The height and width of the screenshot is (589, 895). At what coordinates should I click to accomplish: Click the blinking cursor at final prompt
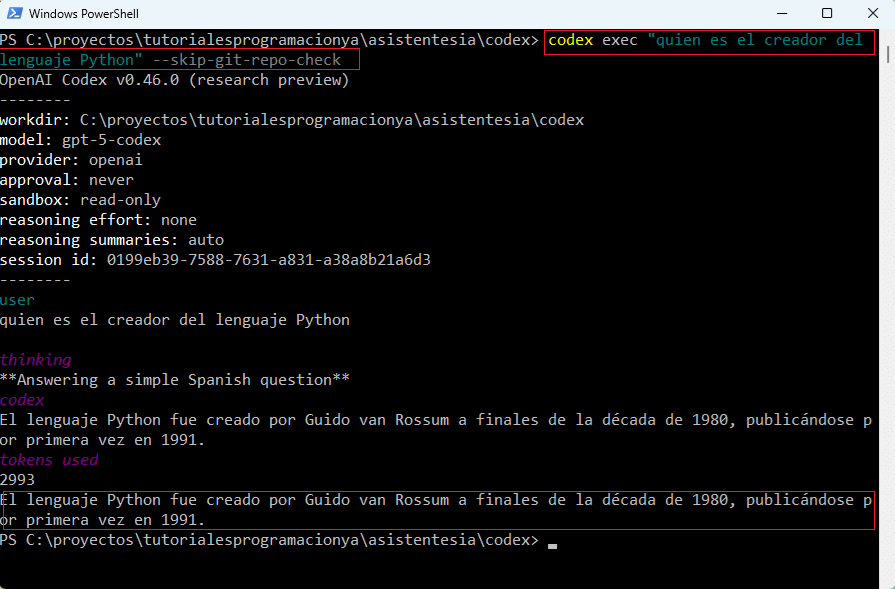[553, 543]
